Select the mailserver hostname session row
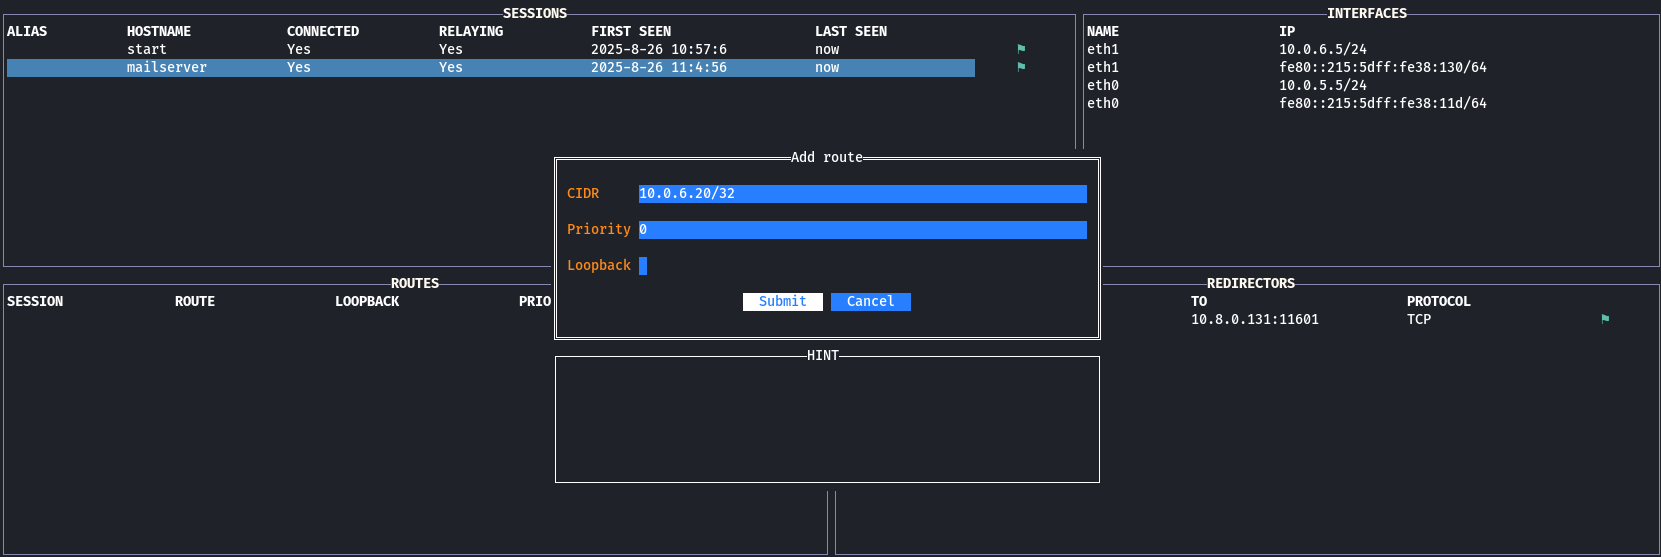Screen dimensions: 1661x557 coord(491,67)
